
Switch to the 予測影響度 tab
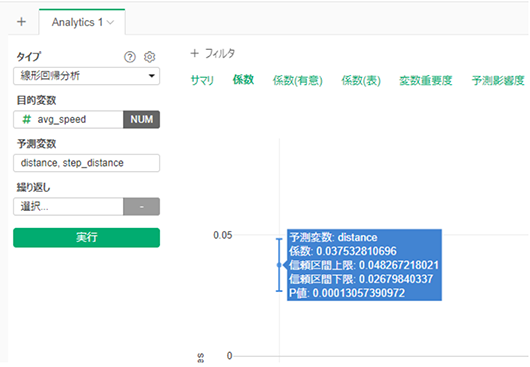coord(498,80)
